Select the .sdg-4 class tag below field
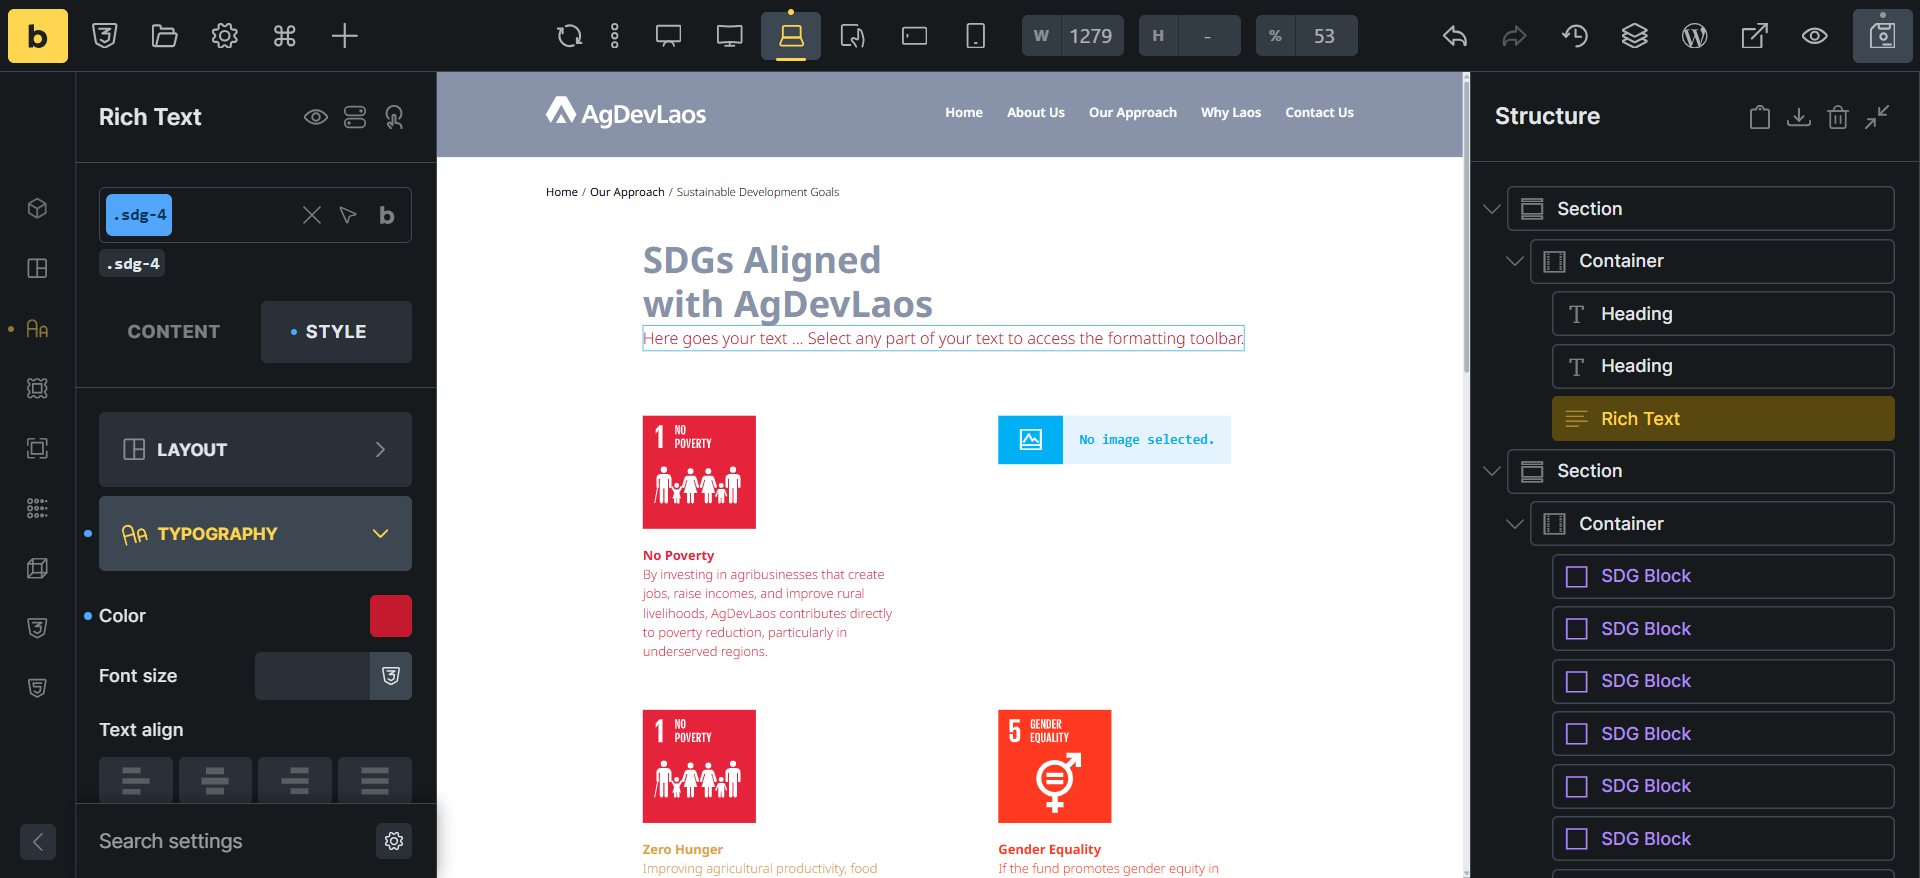This screenshot has height=878, width=1920. point(133,264)
